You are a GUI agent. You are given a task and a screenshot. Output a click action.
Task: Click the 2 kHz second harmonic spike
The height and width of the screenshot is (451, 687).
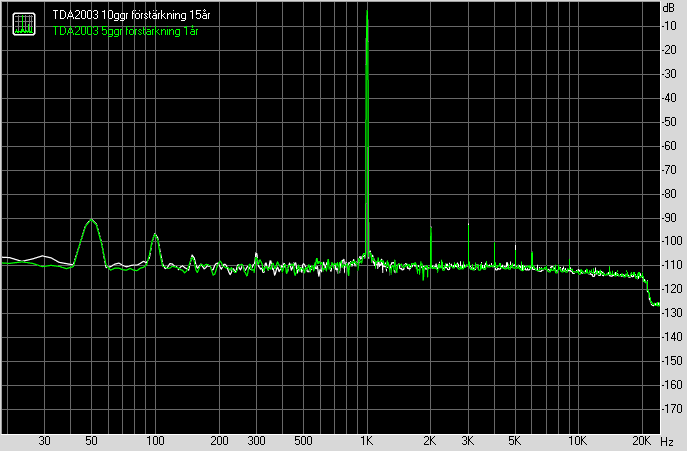(431, 245)
